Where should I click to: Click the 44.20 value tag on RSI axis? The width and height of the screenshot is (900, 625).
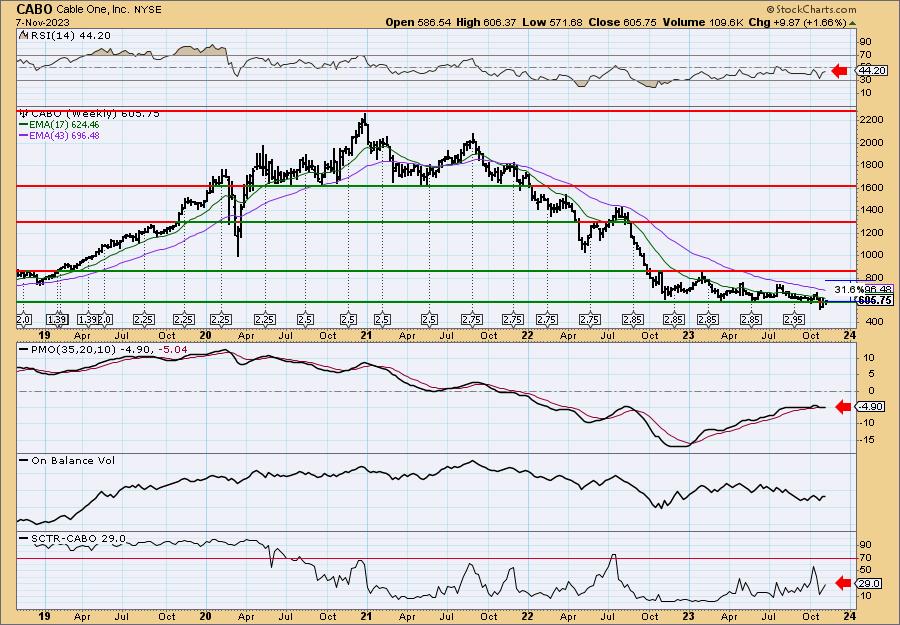(x=871, y=71)
